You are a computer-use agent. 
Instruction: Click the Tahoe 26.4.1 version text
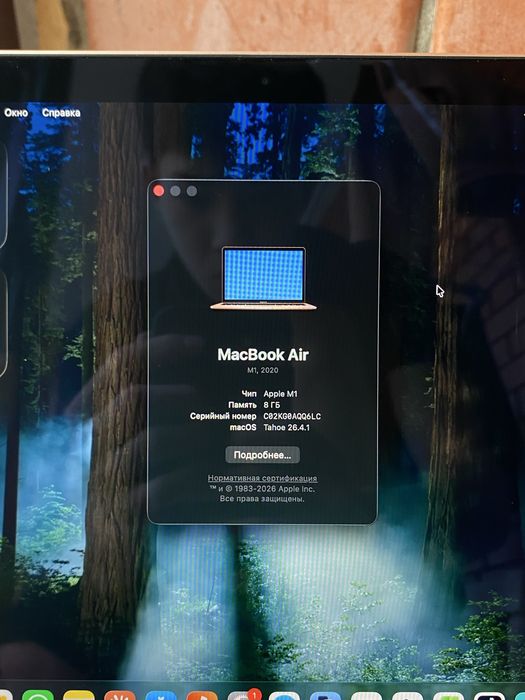click(287, 427)
